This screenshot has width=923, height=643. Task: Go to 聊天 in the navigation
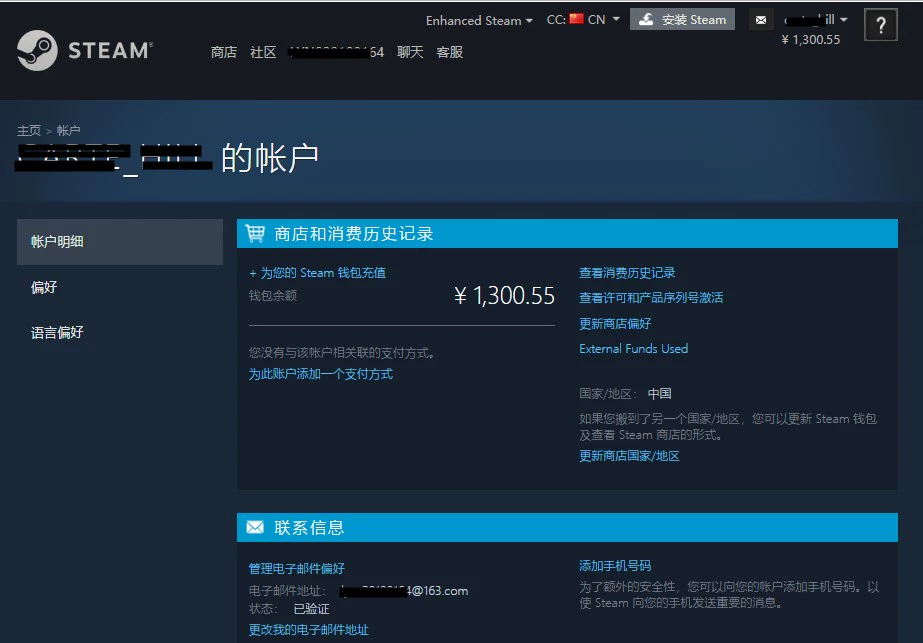[410, 52]
